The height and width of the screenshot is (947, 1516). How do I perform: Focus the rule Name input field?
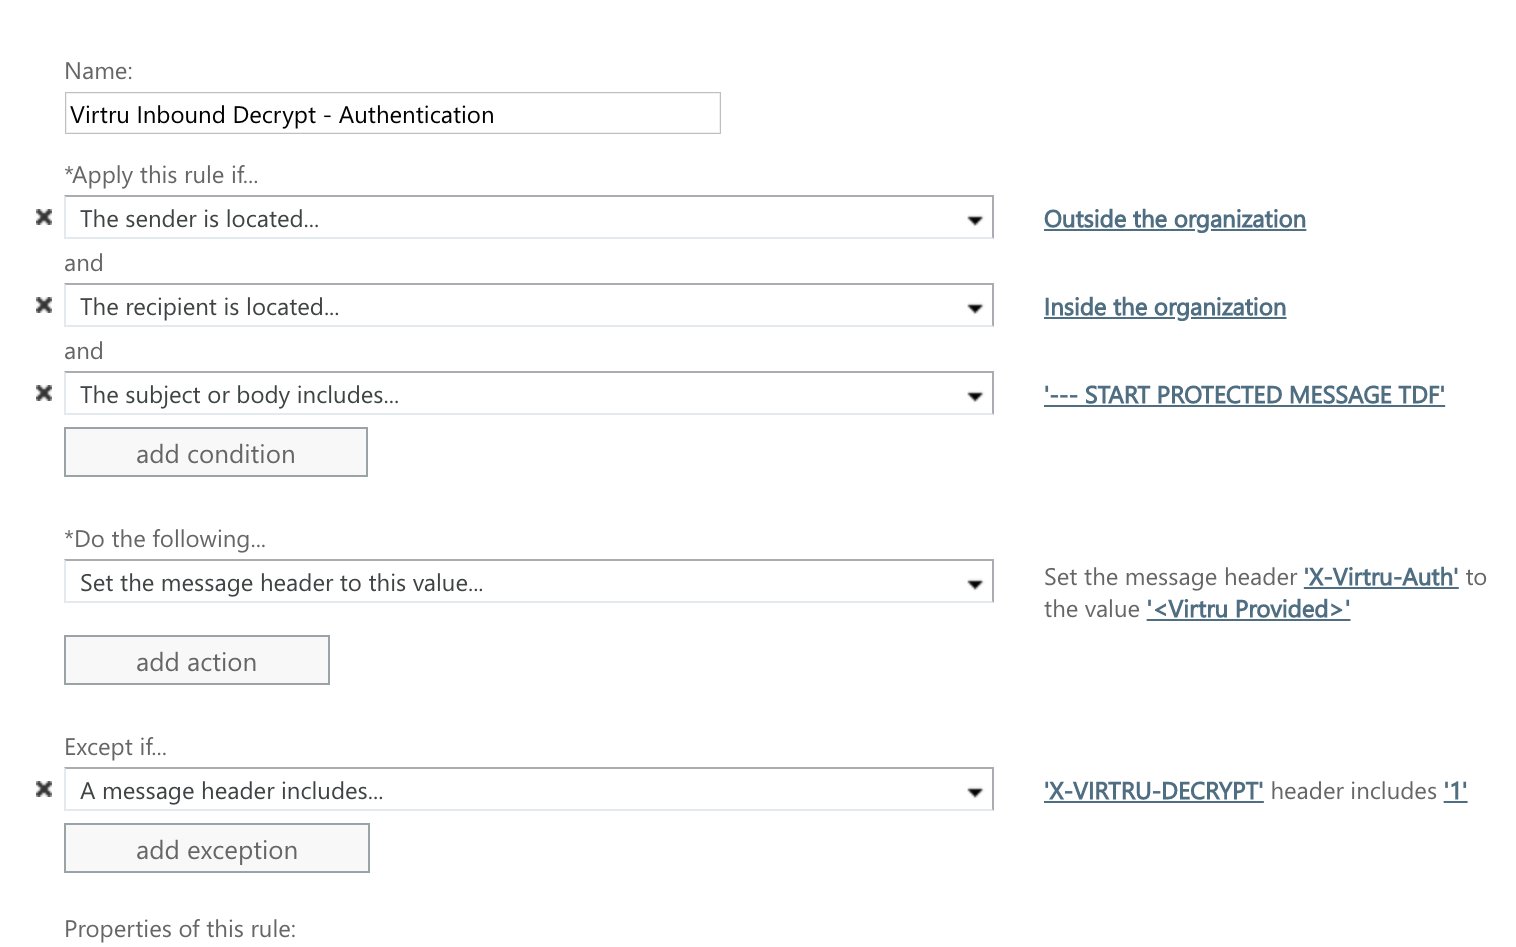[x=392, y=114]
